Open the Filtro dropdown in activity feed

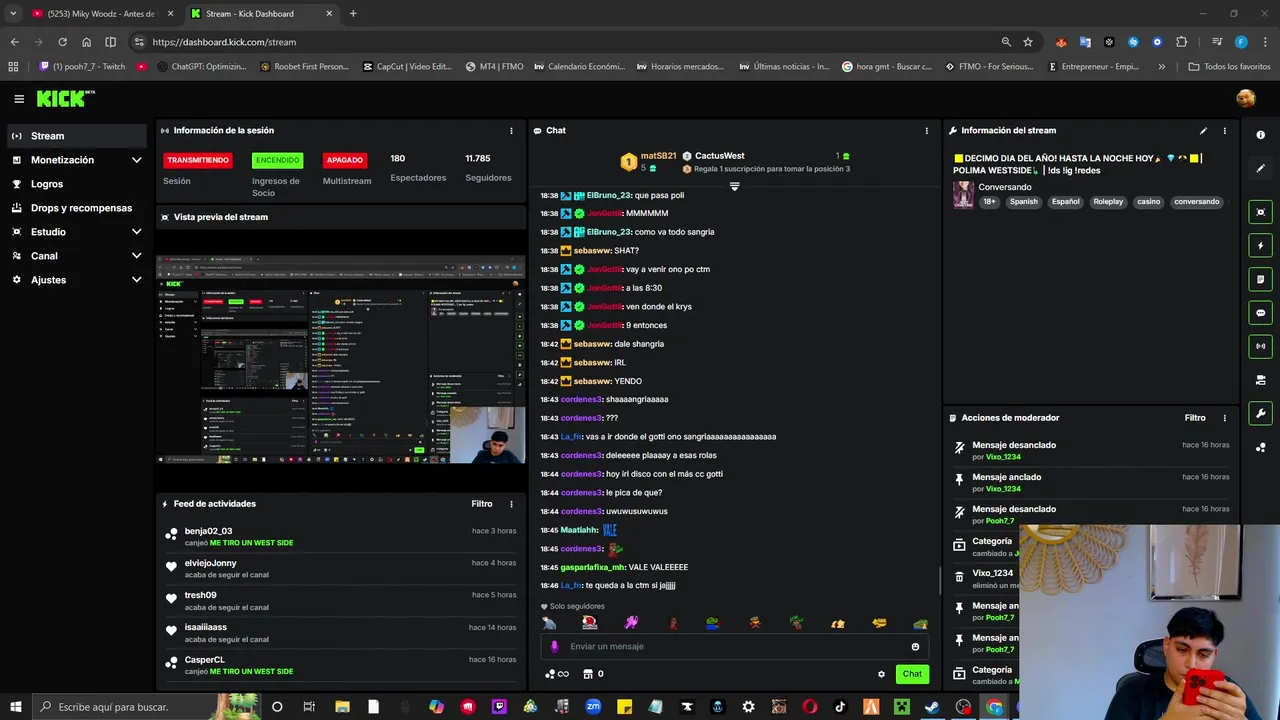pos(482,504)
